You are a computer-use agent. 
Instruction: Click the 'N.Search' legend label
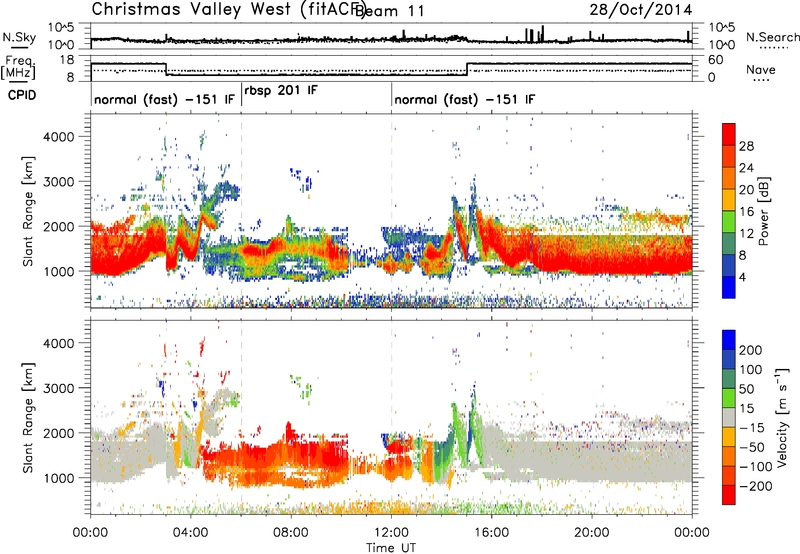(x=772, y=37)
